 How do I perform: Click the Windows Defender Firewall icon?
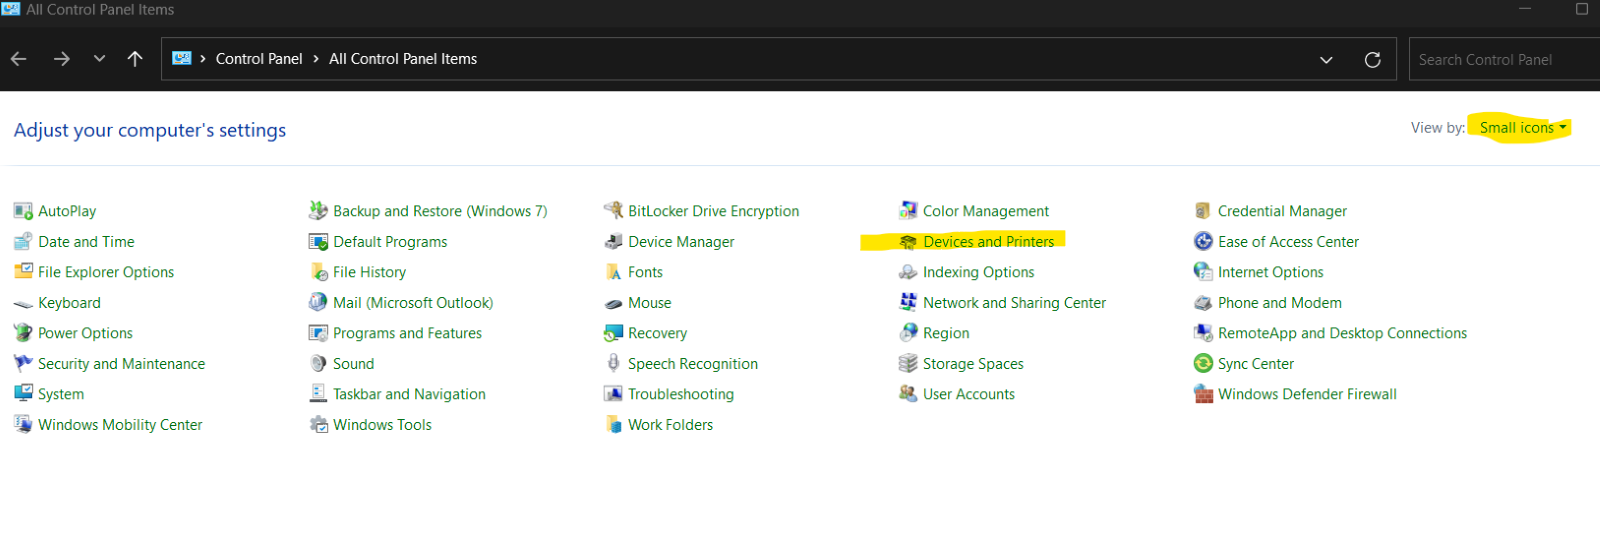click(1203, 394)
